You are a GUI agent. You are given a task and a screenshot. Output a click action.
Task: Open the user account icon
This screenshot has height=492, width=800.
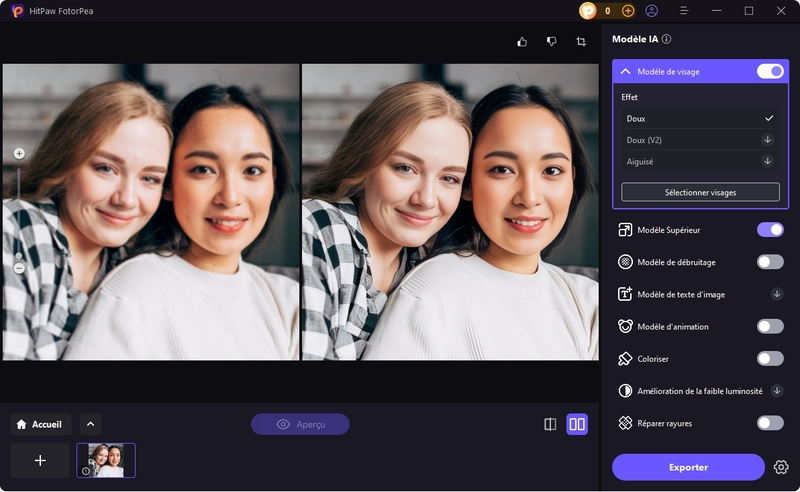[x=652, y=11]
